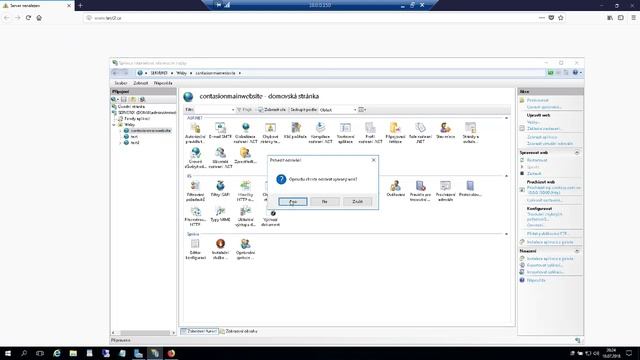This screenshot has width=640, height=360.
Task: Open the Připojovací řetězce icon
Action: pos(395,132)
